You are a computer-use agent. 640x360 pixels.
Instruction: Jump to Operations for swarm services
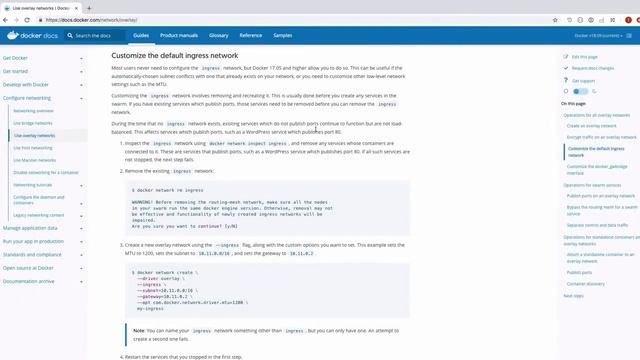point(592,185)
